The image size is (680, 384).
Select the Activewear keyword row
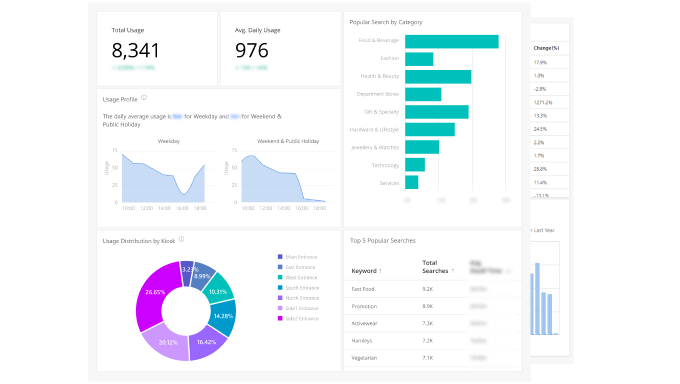point(432,324)
